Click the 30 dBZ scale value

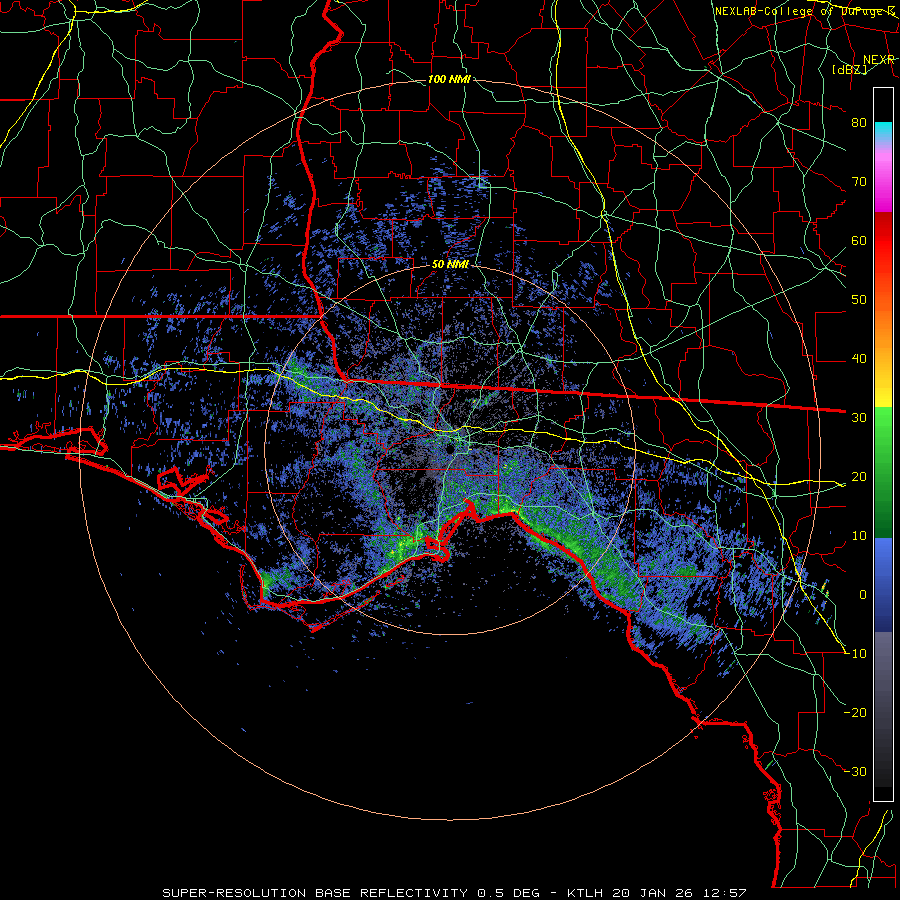point(859,418)
